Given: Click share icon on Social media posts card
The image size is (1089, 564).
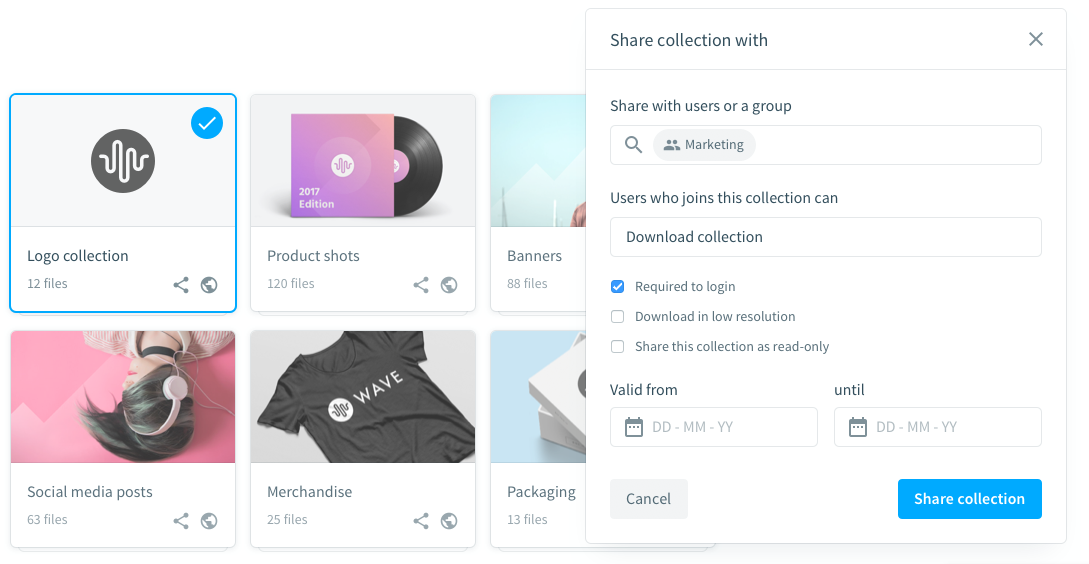Looking at the screenshot, I should [181, 521].
